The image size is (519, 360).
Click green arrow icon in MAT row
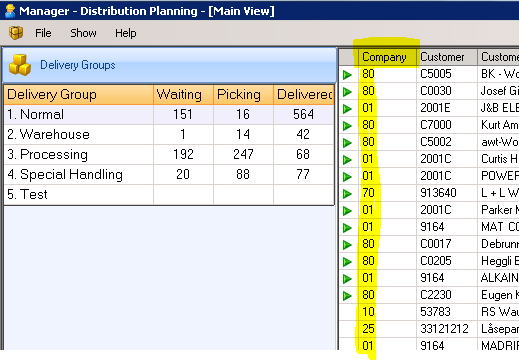pos(347,227)
